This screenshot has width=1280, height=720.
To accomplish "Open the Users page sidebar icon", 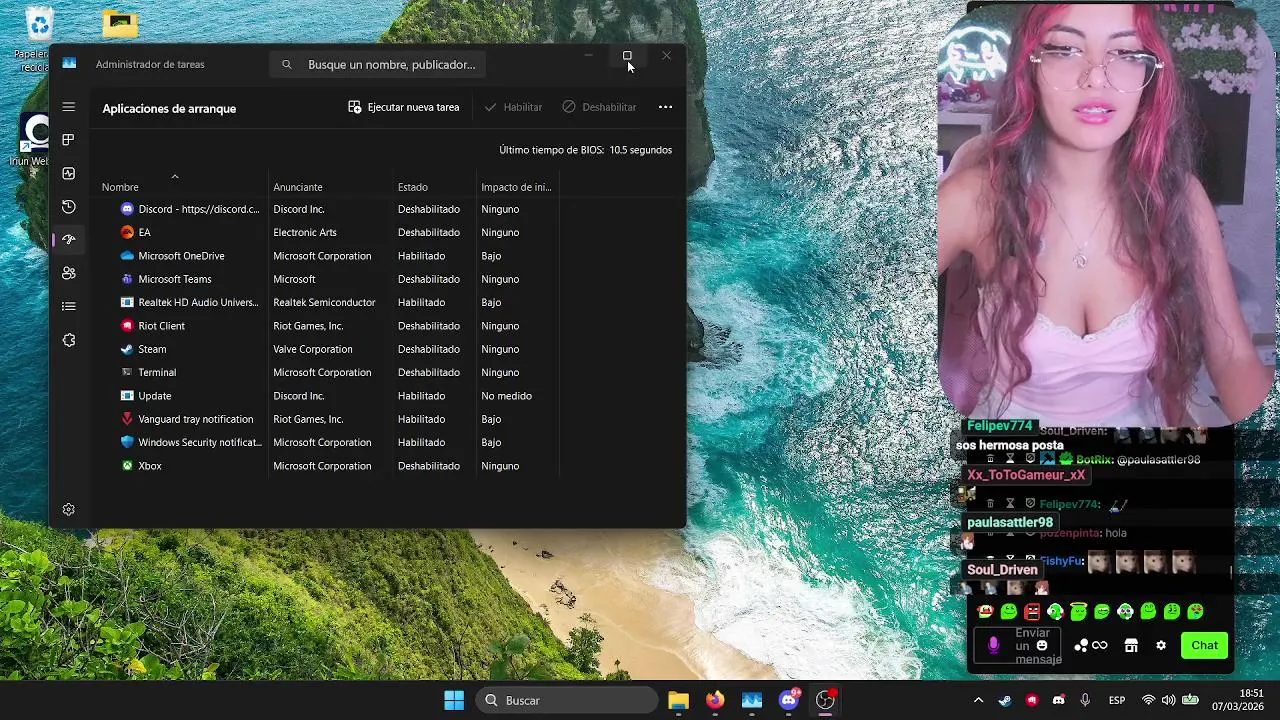I will [x=68, y=273].
